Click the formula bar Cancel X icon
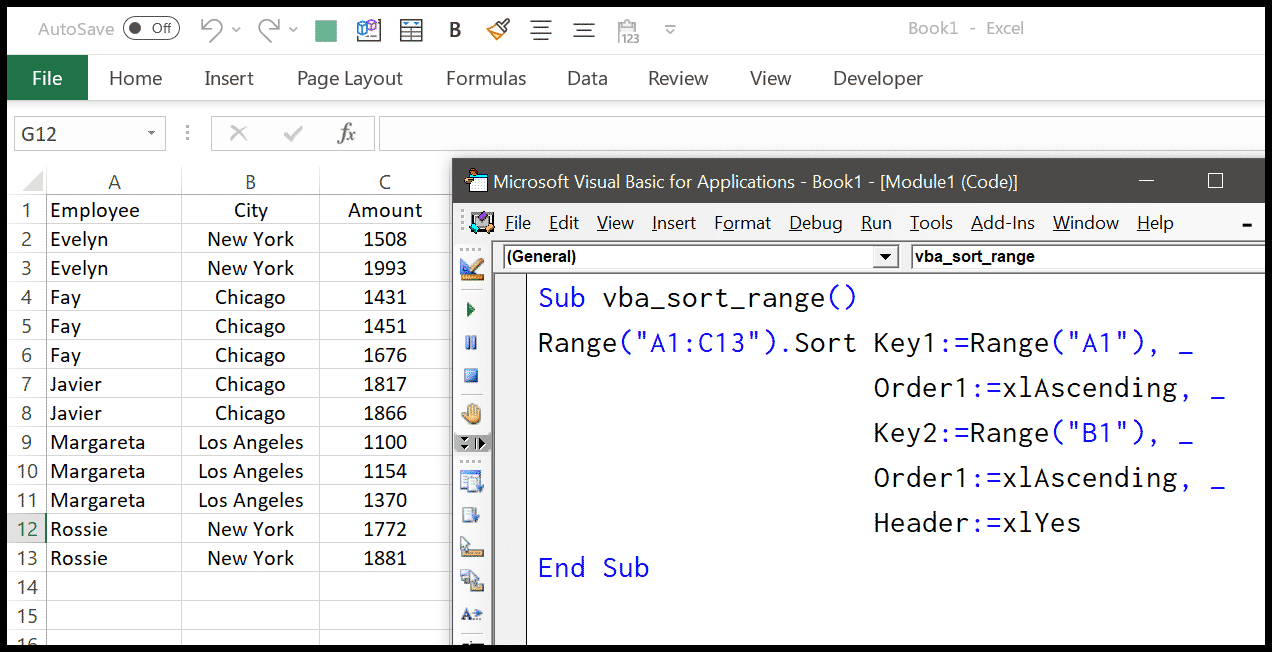The height and width of the screenshot is (652, 1272). point(238,133)
